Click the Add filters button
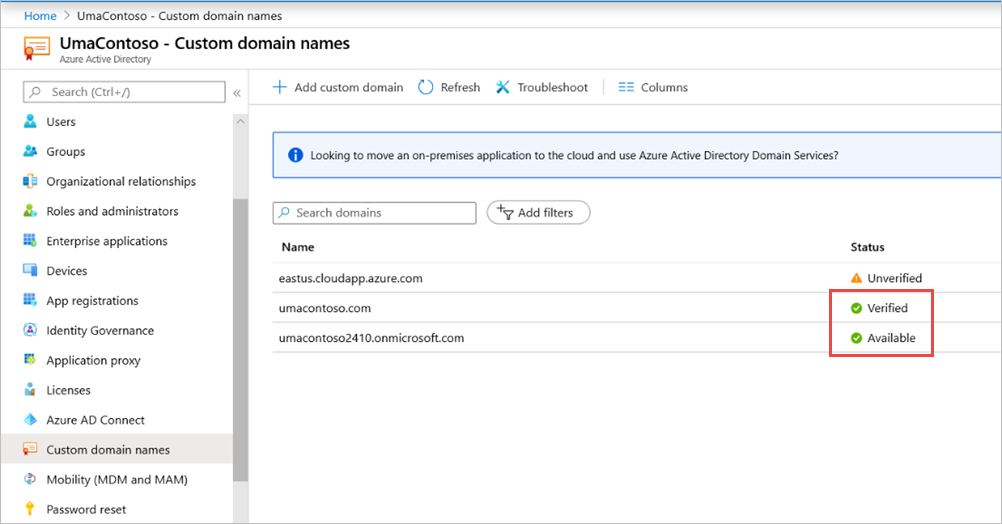Viewport: 1002px width, 524px height. coord(538,213)
